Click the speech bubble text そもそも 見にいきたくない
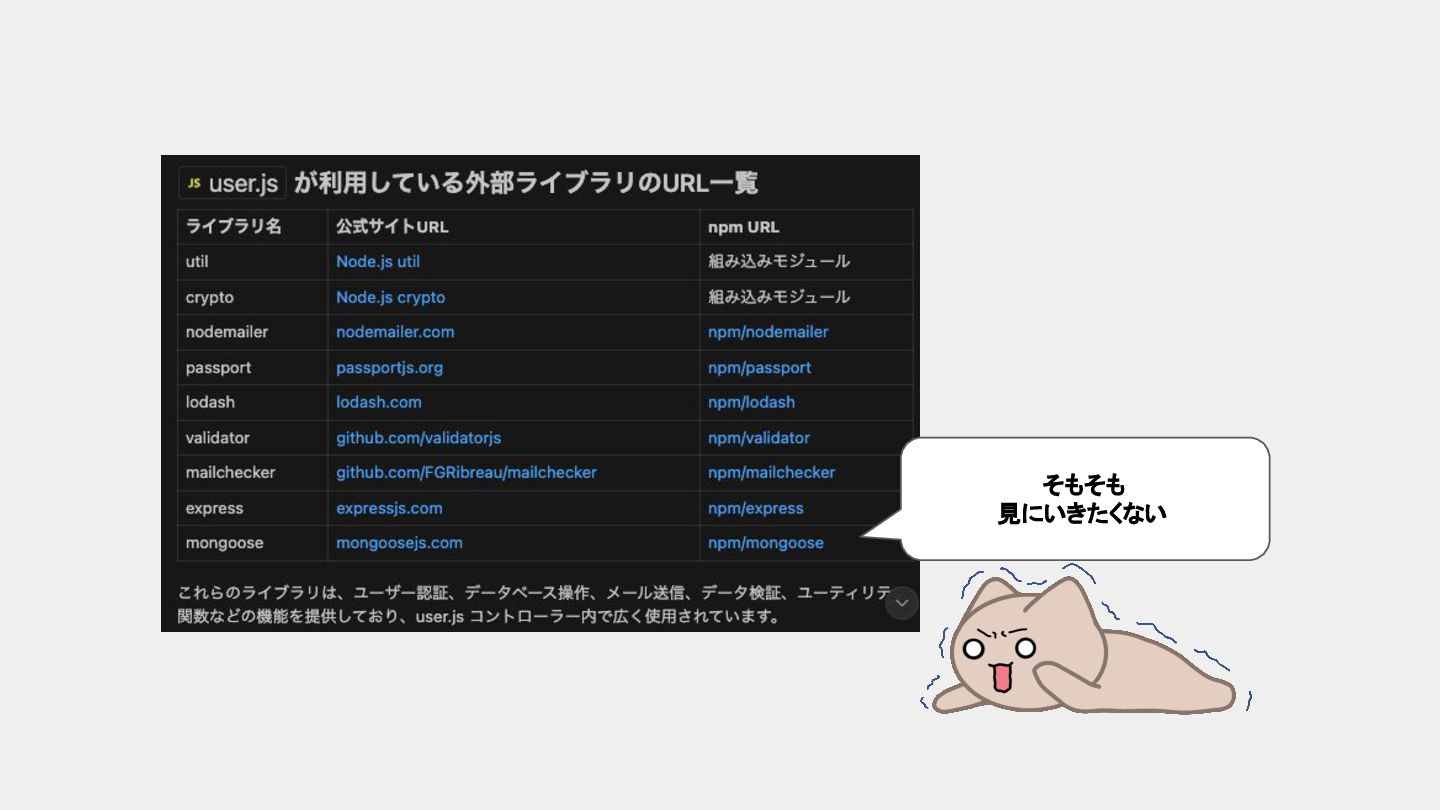This screenshot has height=810, width=1440. point(1083,499)
